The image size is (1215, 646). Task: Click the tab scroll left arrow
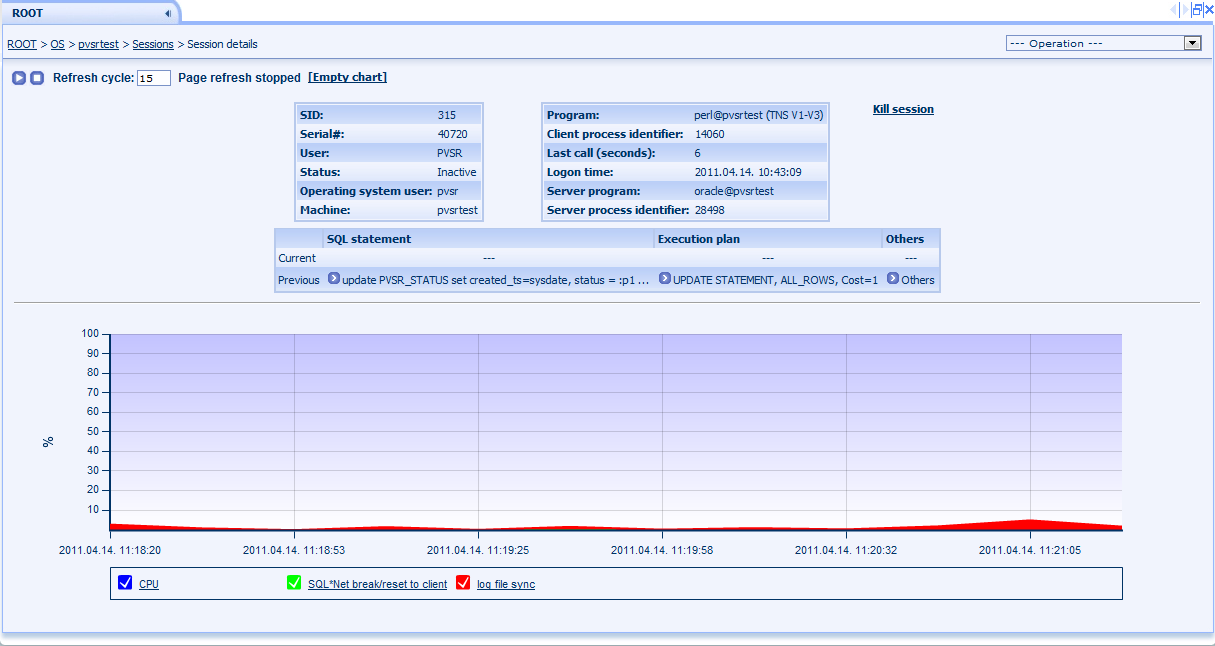1174,9
